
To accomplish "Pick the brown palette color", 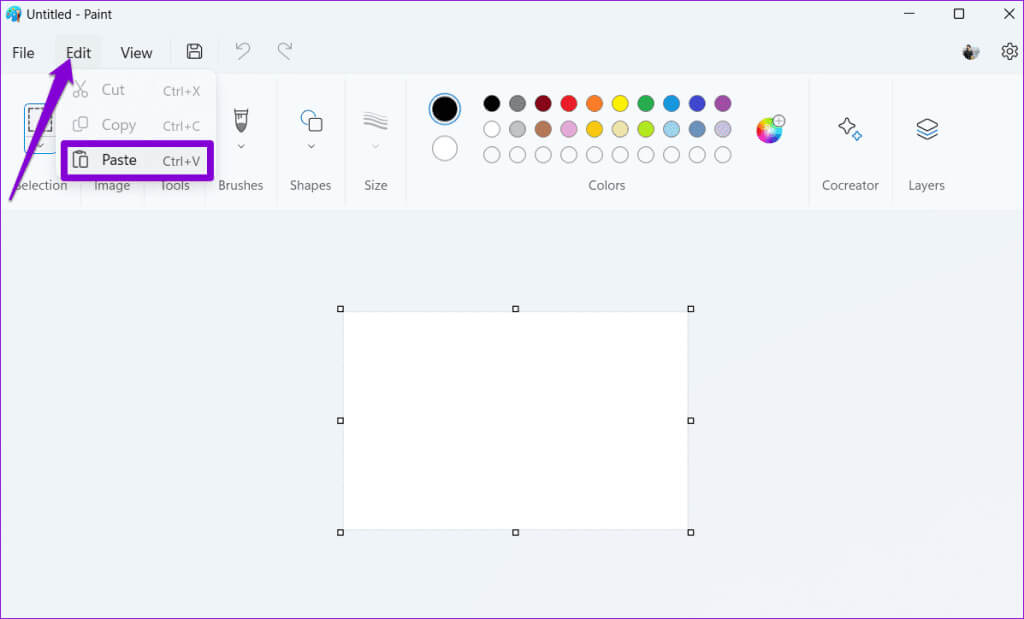I will (x=543, y=129).
